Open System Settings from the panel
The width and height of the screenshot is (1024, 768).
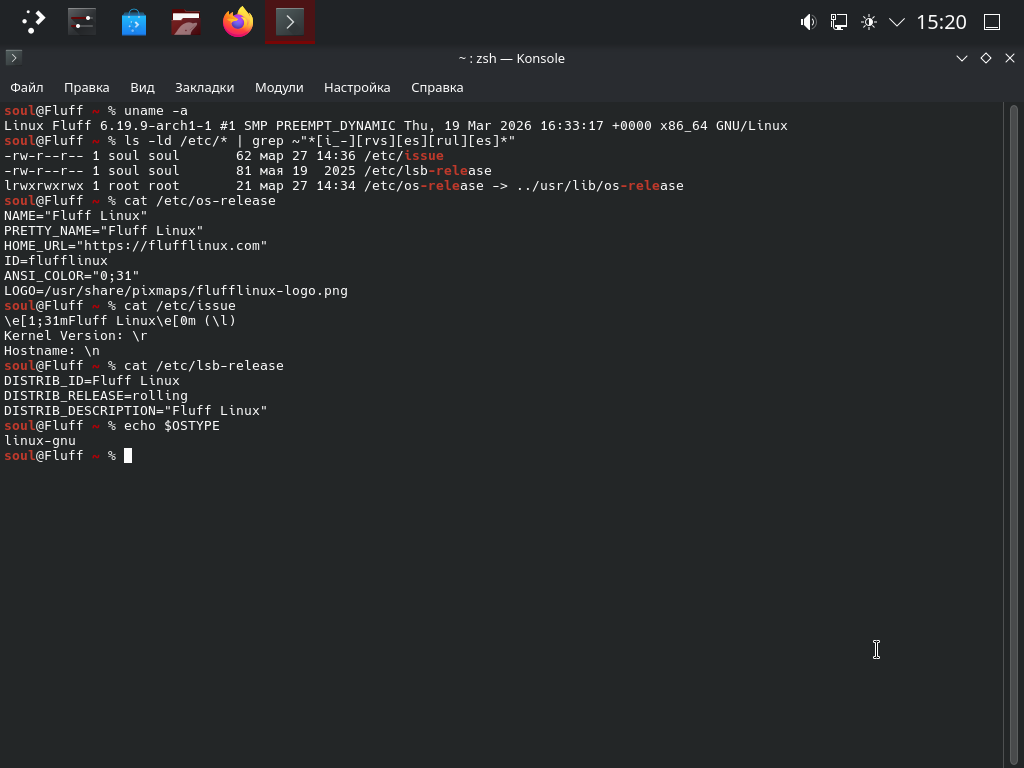tap(82, 22)
